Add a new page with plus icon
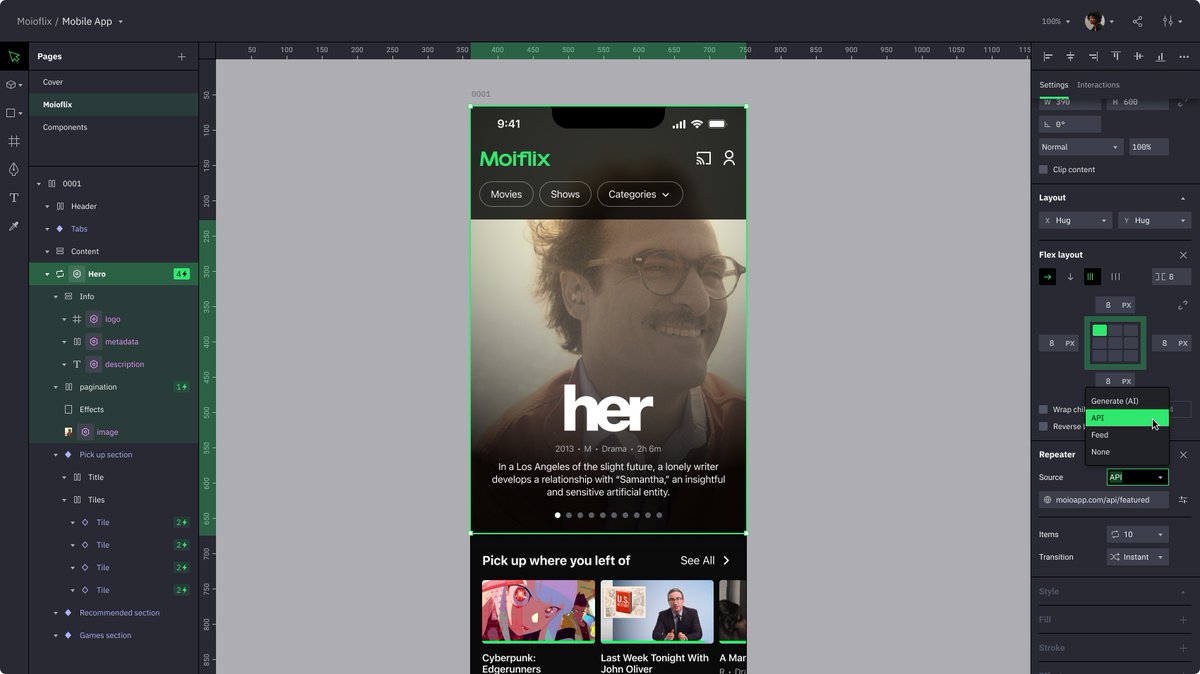The height and width of the screenshot is (674, 1200). pyautogui.click(x=181, y=57)
